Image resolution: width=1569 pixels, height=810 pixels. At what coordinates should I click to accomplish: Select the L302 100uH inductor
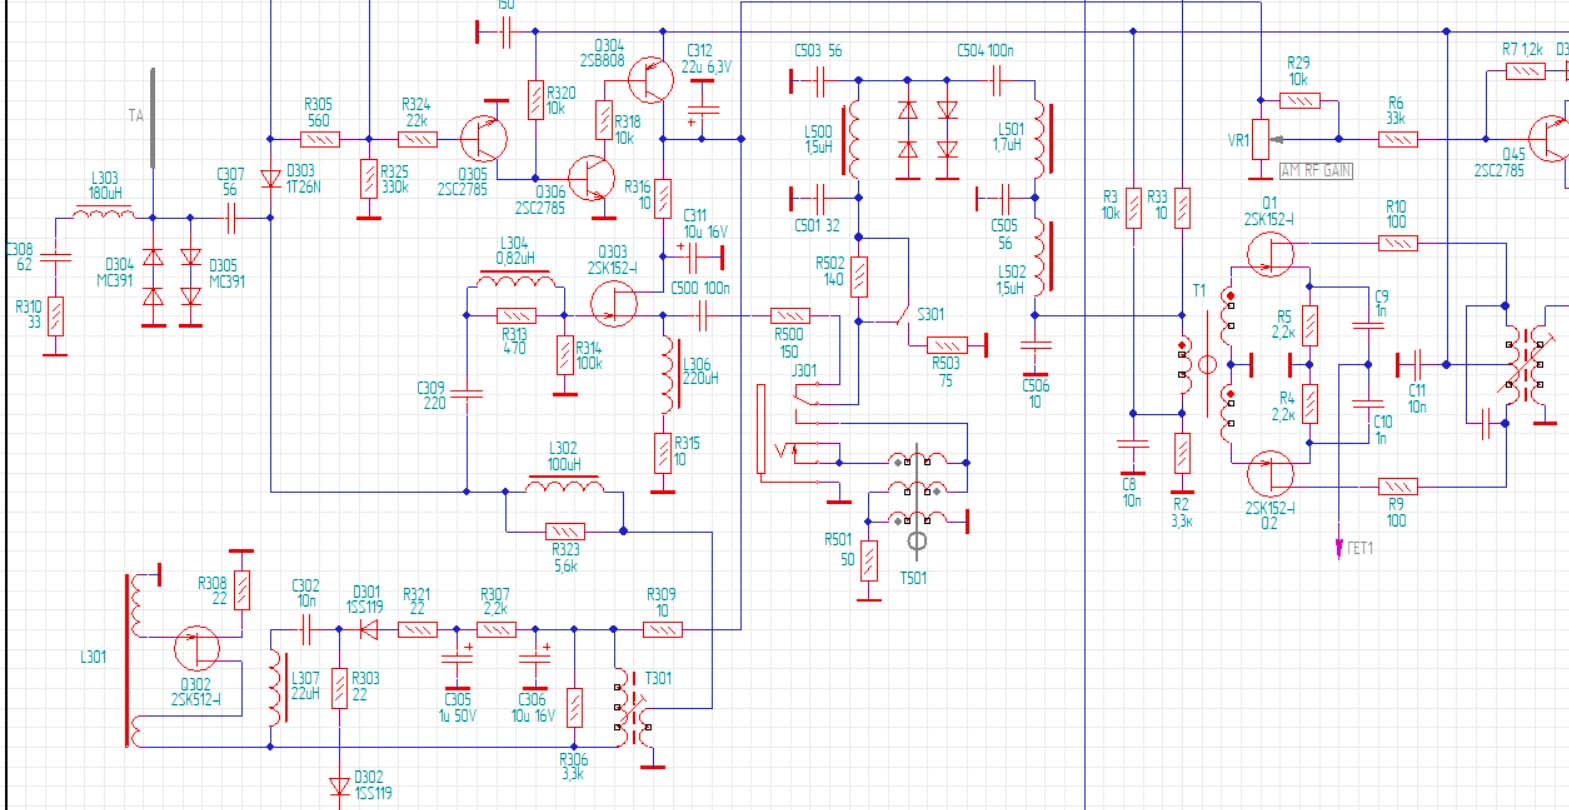pos(564,487)
